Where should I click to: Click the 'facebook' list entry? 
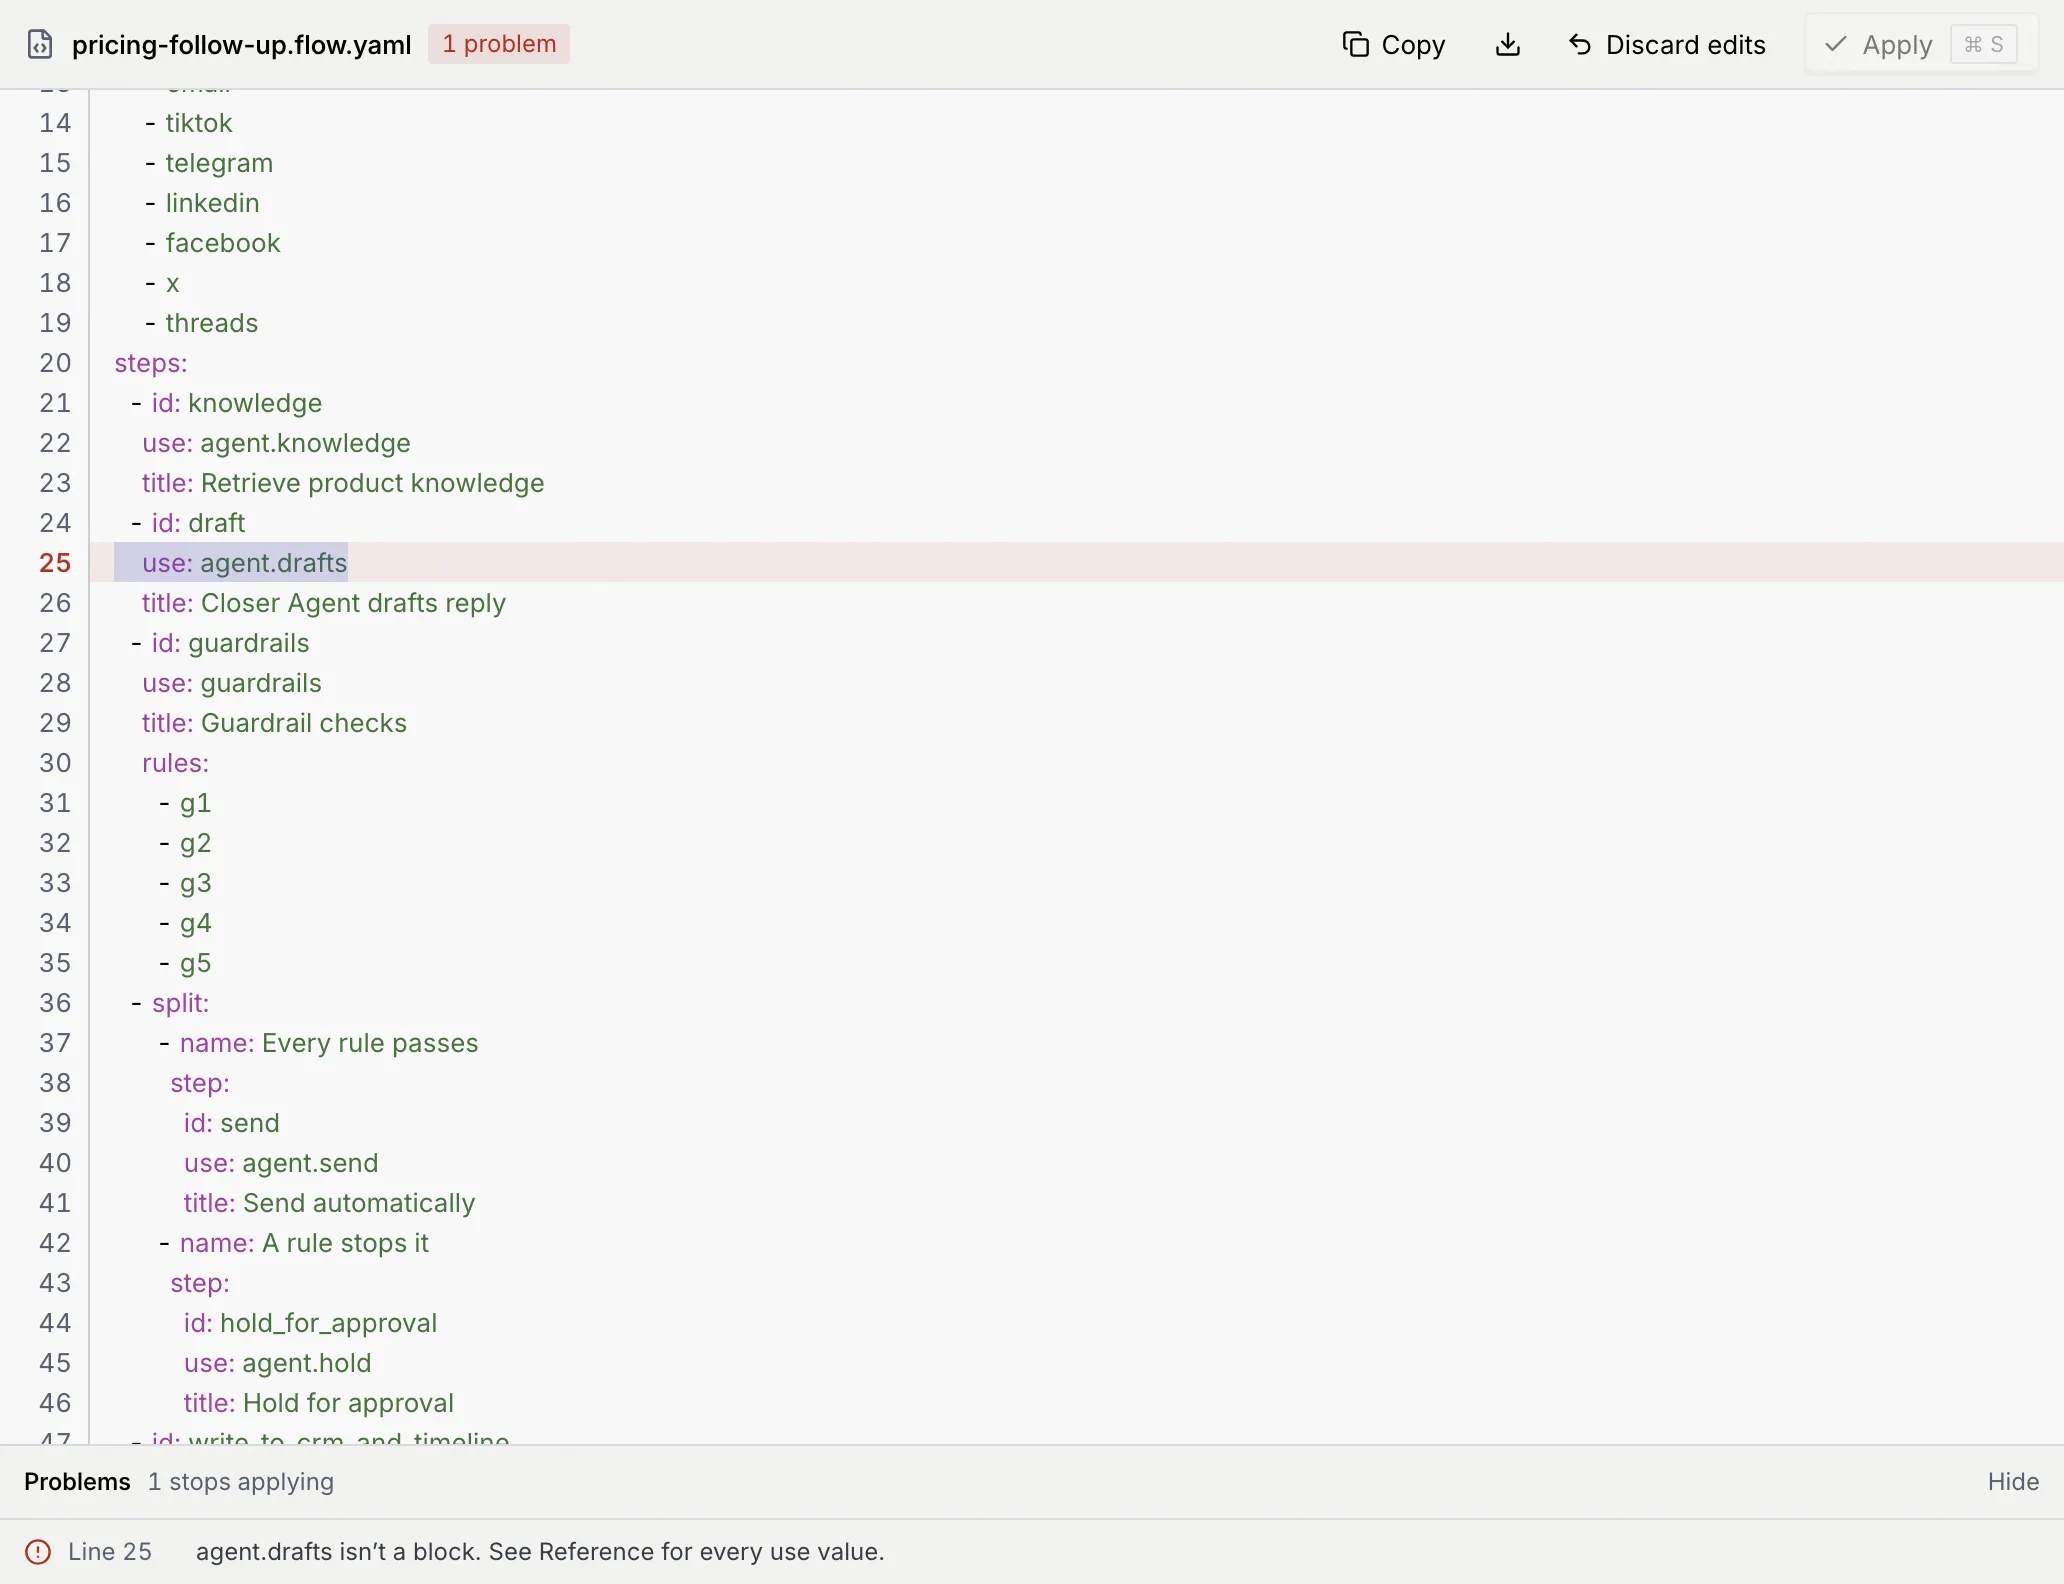[222, 243]
